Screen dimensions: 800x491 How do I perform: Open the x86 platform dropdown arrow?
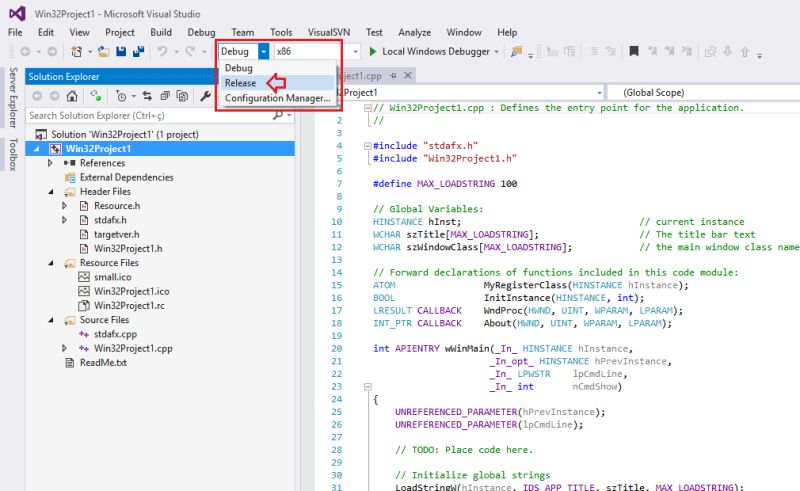point(356,52)
